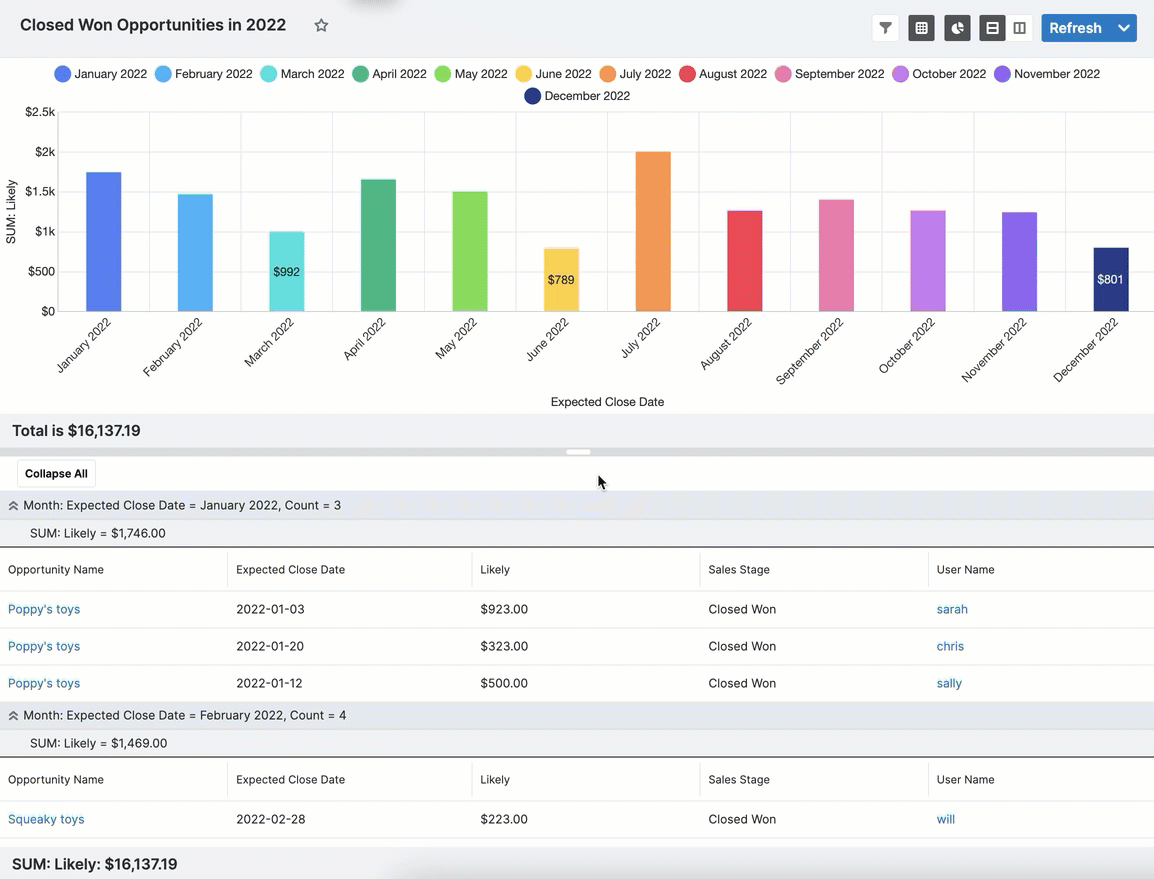
Task: Switch to vertical split layout
Action: (x=1019, y=28)
